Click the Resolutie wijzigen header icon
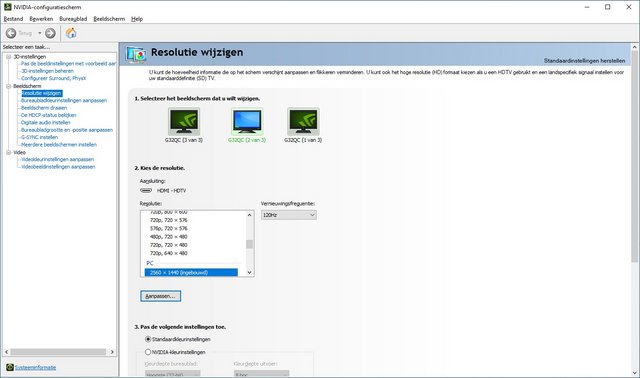640x378 pixels. (136, 54)
